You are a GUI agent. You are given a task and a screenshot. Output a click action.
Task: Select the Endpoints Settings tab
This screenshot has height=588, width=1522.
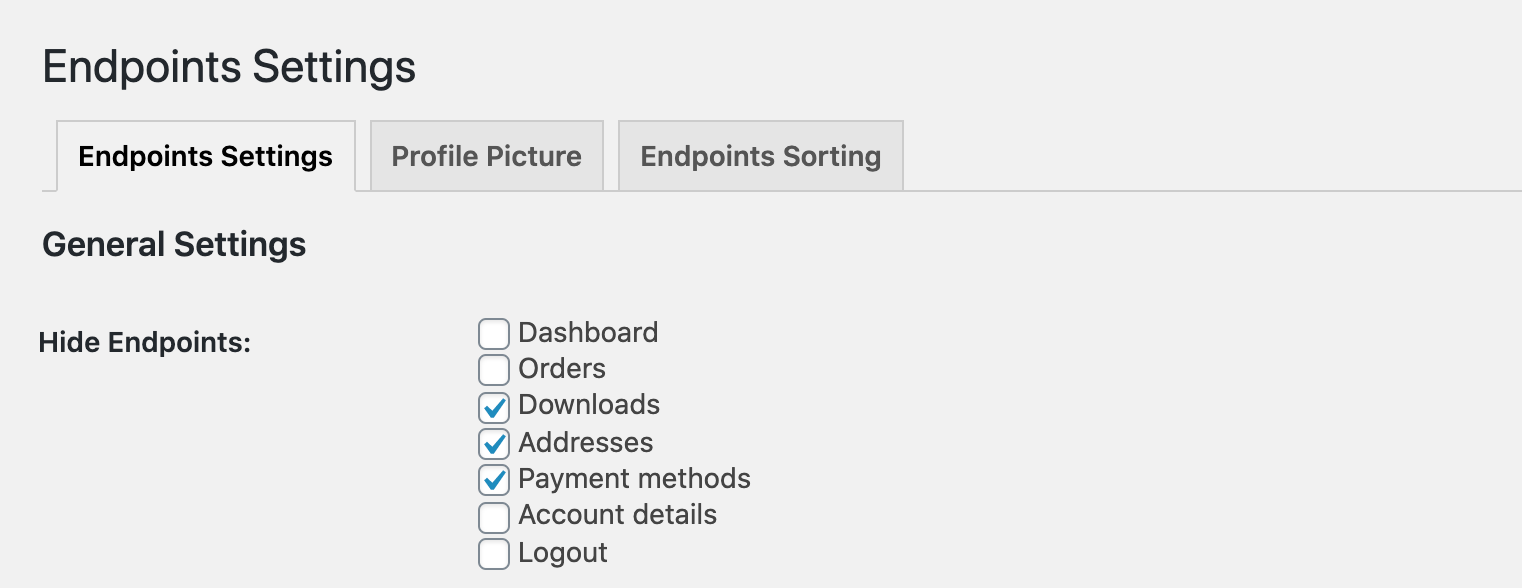point(205,156)
